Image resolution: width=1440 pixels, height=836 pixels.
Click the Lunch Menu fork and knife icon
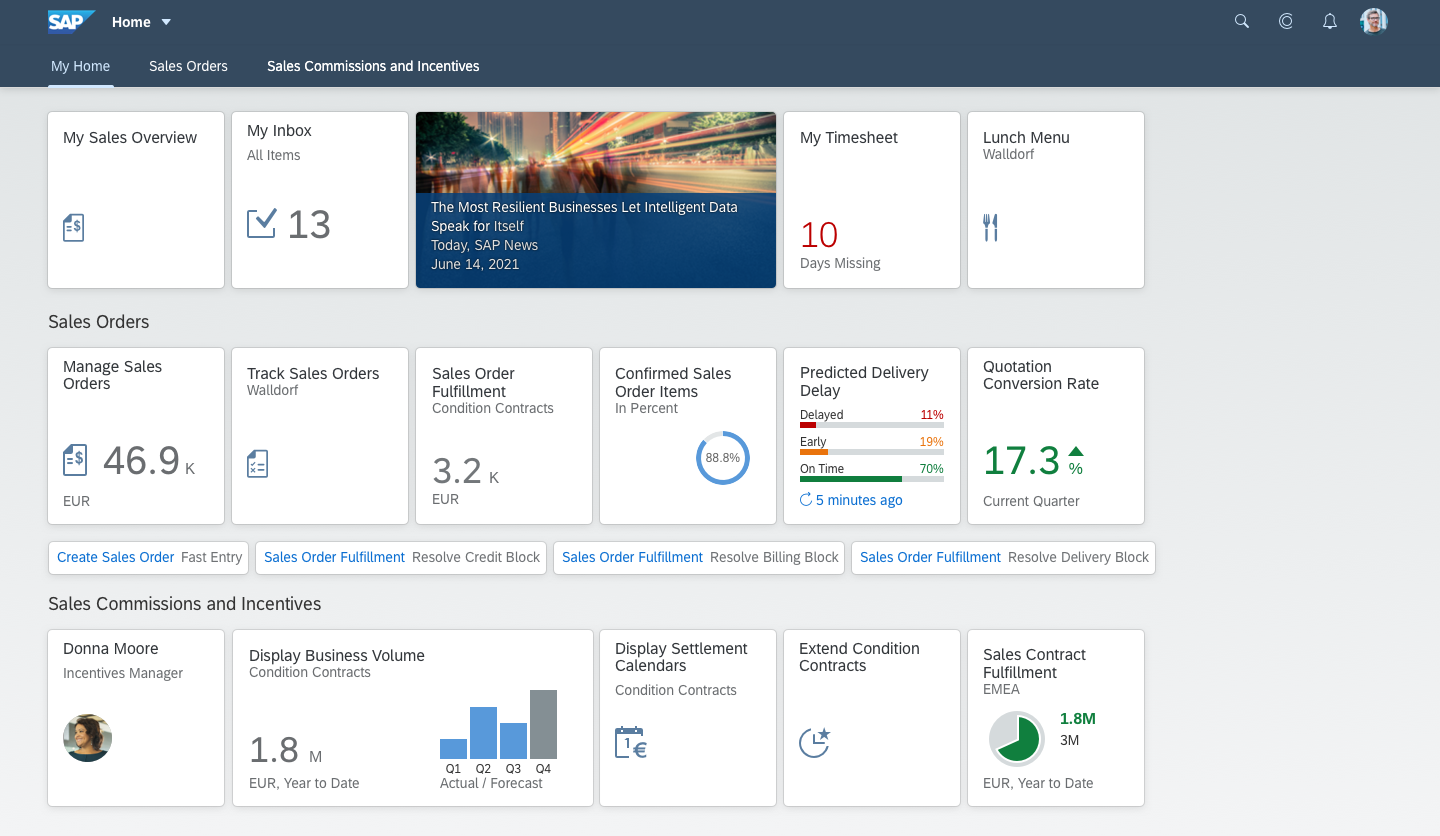pyautogui.click(x=990, y=228)
